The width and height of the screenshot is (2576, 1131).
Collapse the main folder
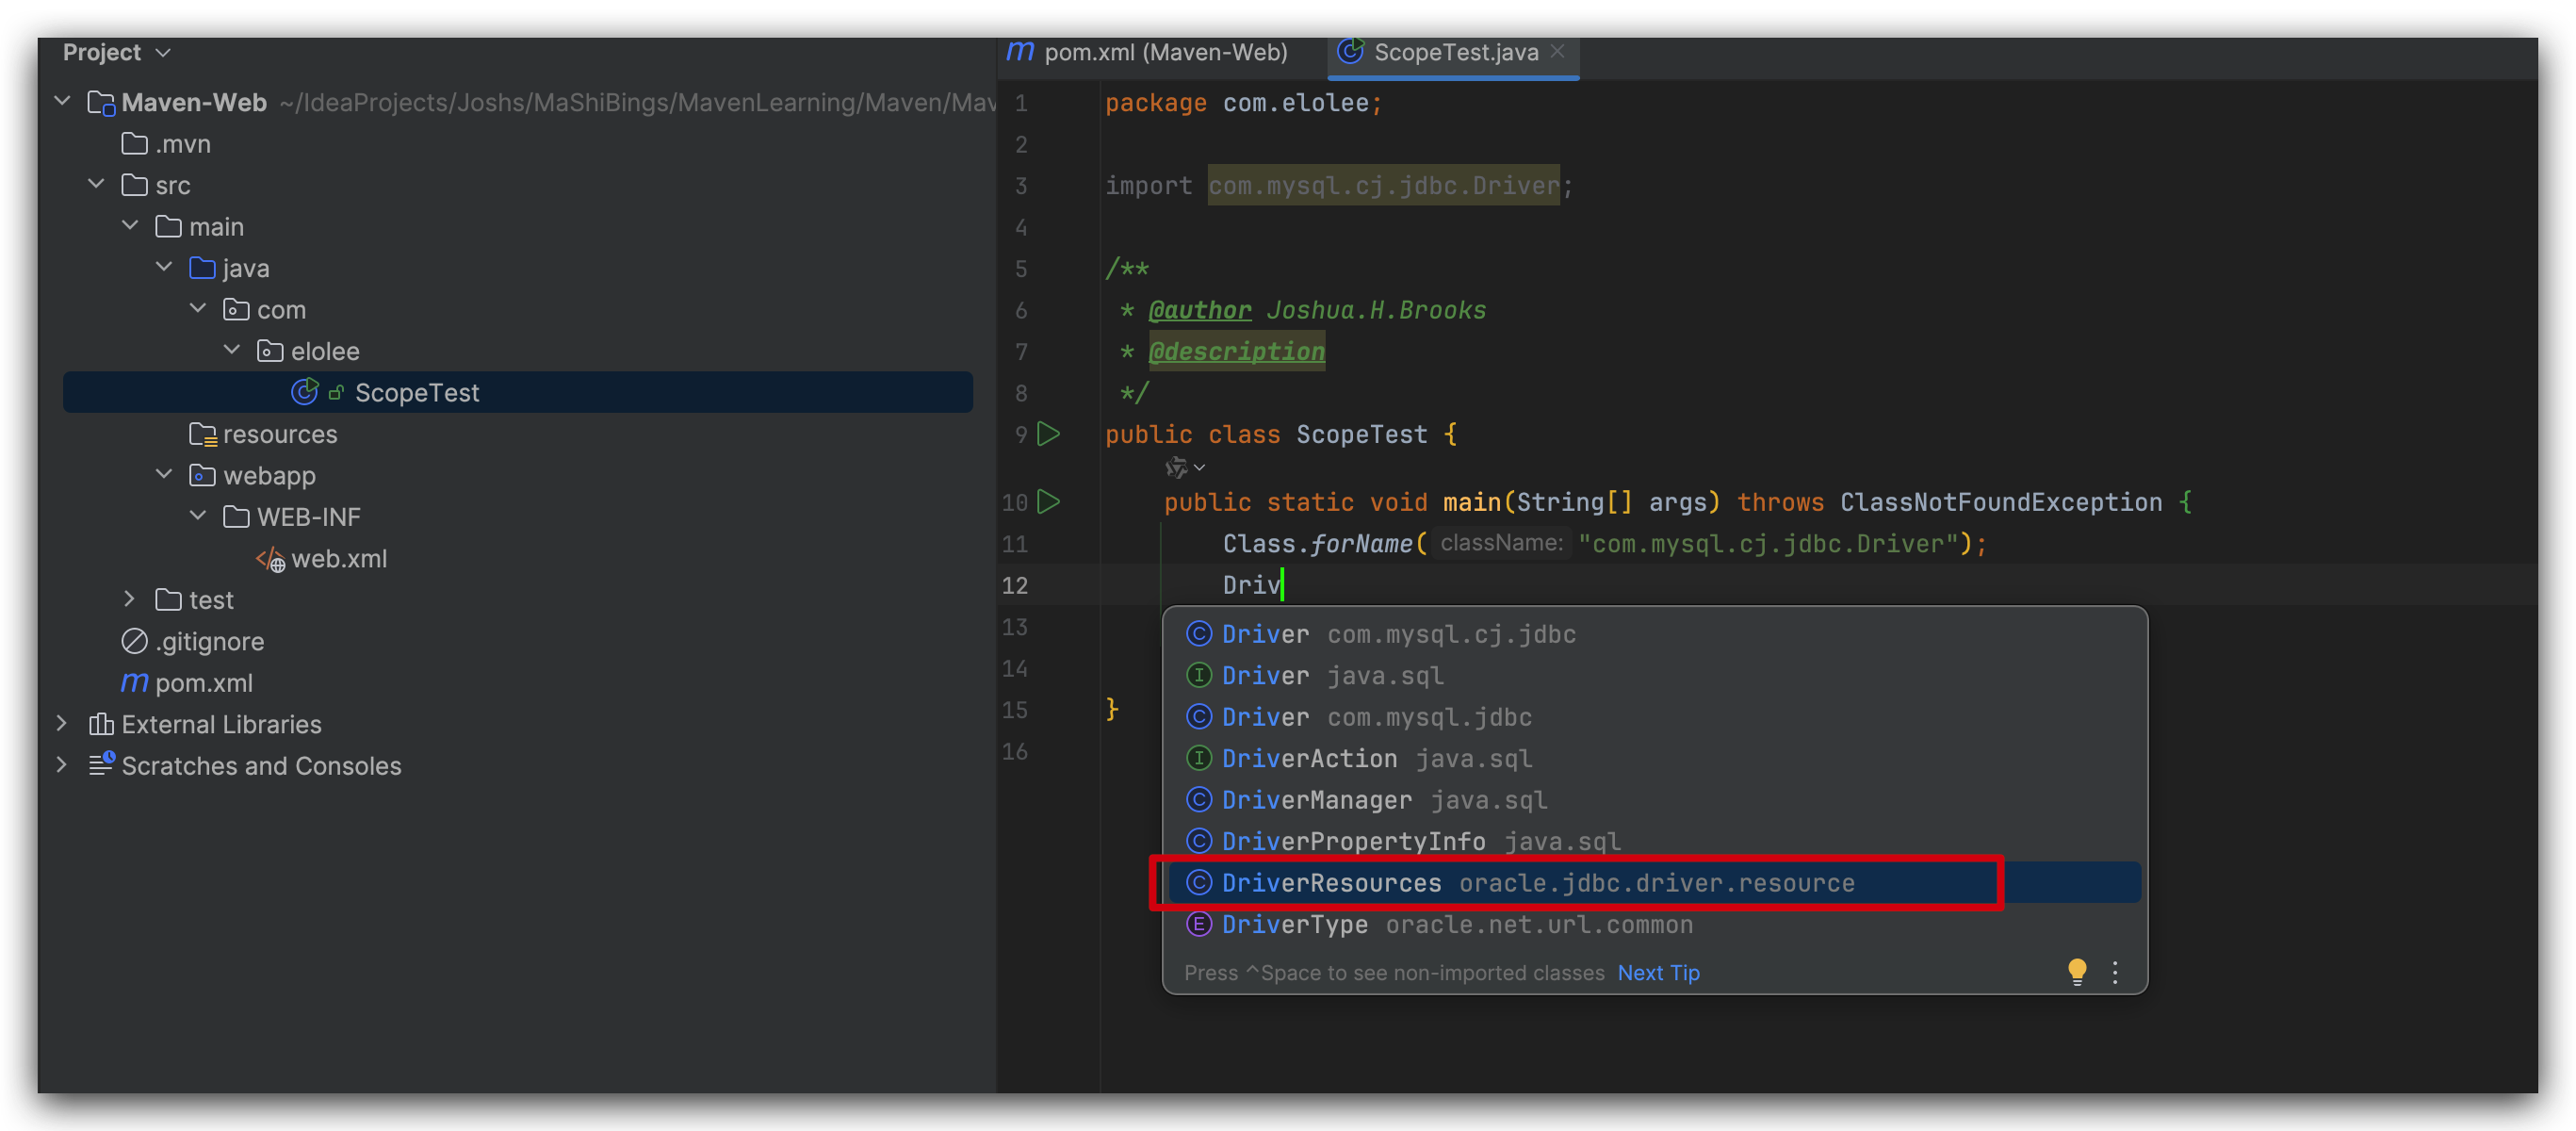[x=130, y=226]
